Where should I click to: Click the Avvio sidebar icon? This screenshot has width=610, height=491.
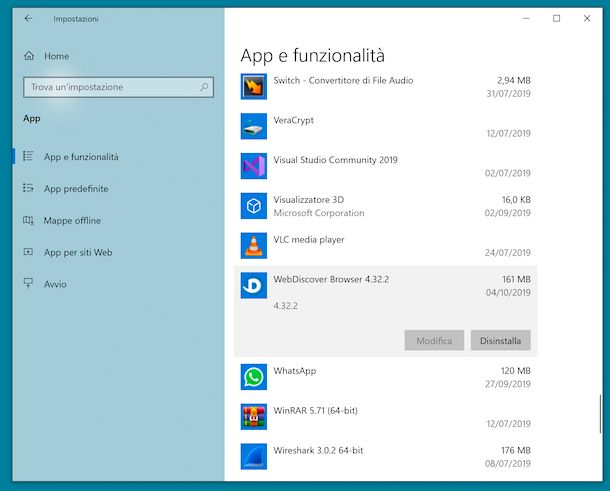click(x=28, y=283)
